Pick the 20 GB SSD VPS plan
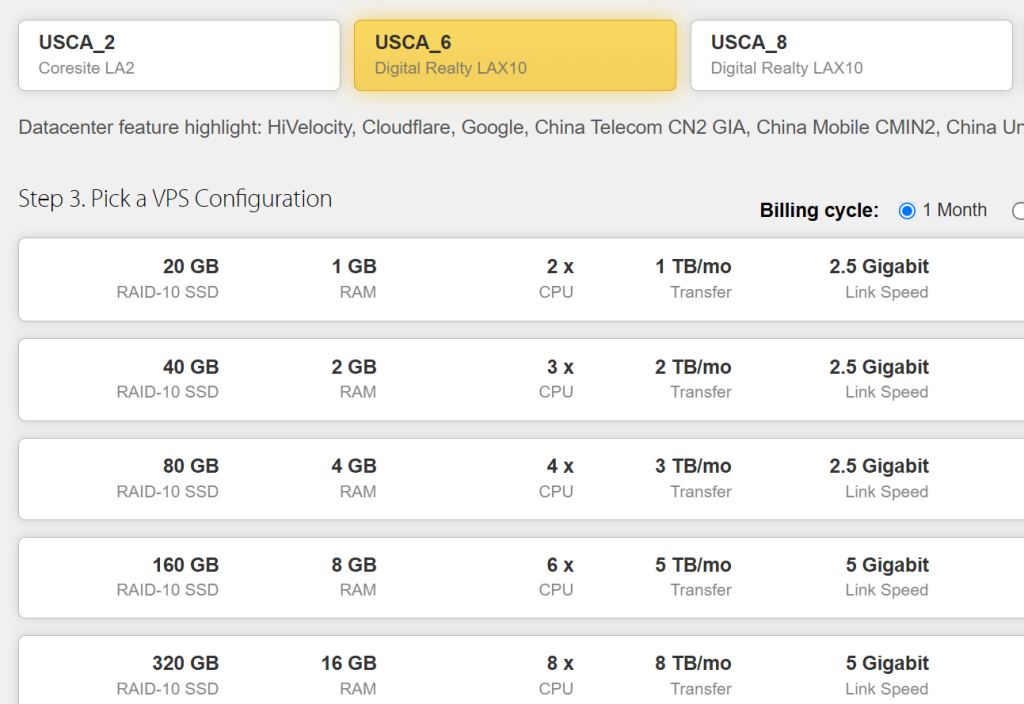The height and width of the screenshot is (704, 1024). (x=520, y=279)
